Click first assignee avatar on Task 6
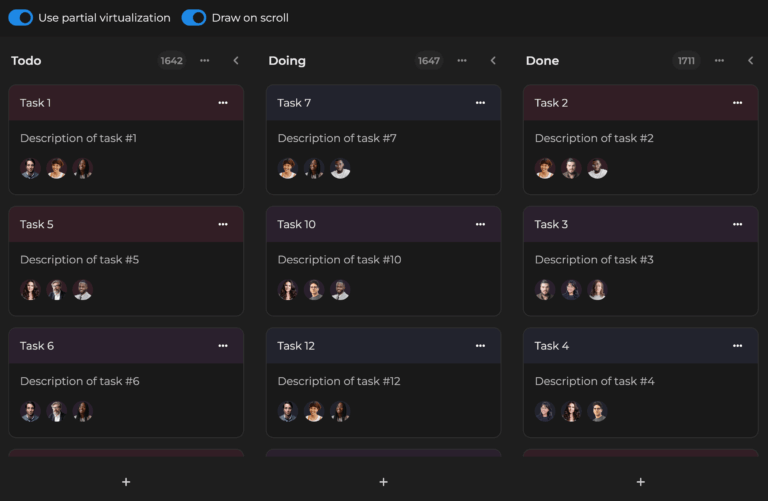This screenshot has width=768, height=501. click(x=30, y=411)
